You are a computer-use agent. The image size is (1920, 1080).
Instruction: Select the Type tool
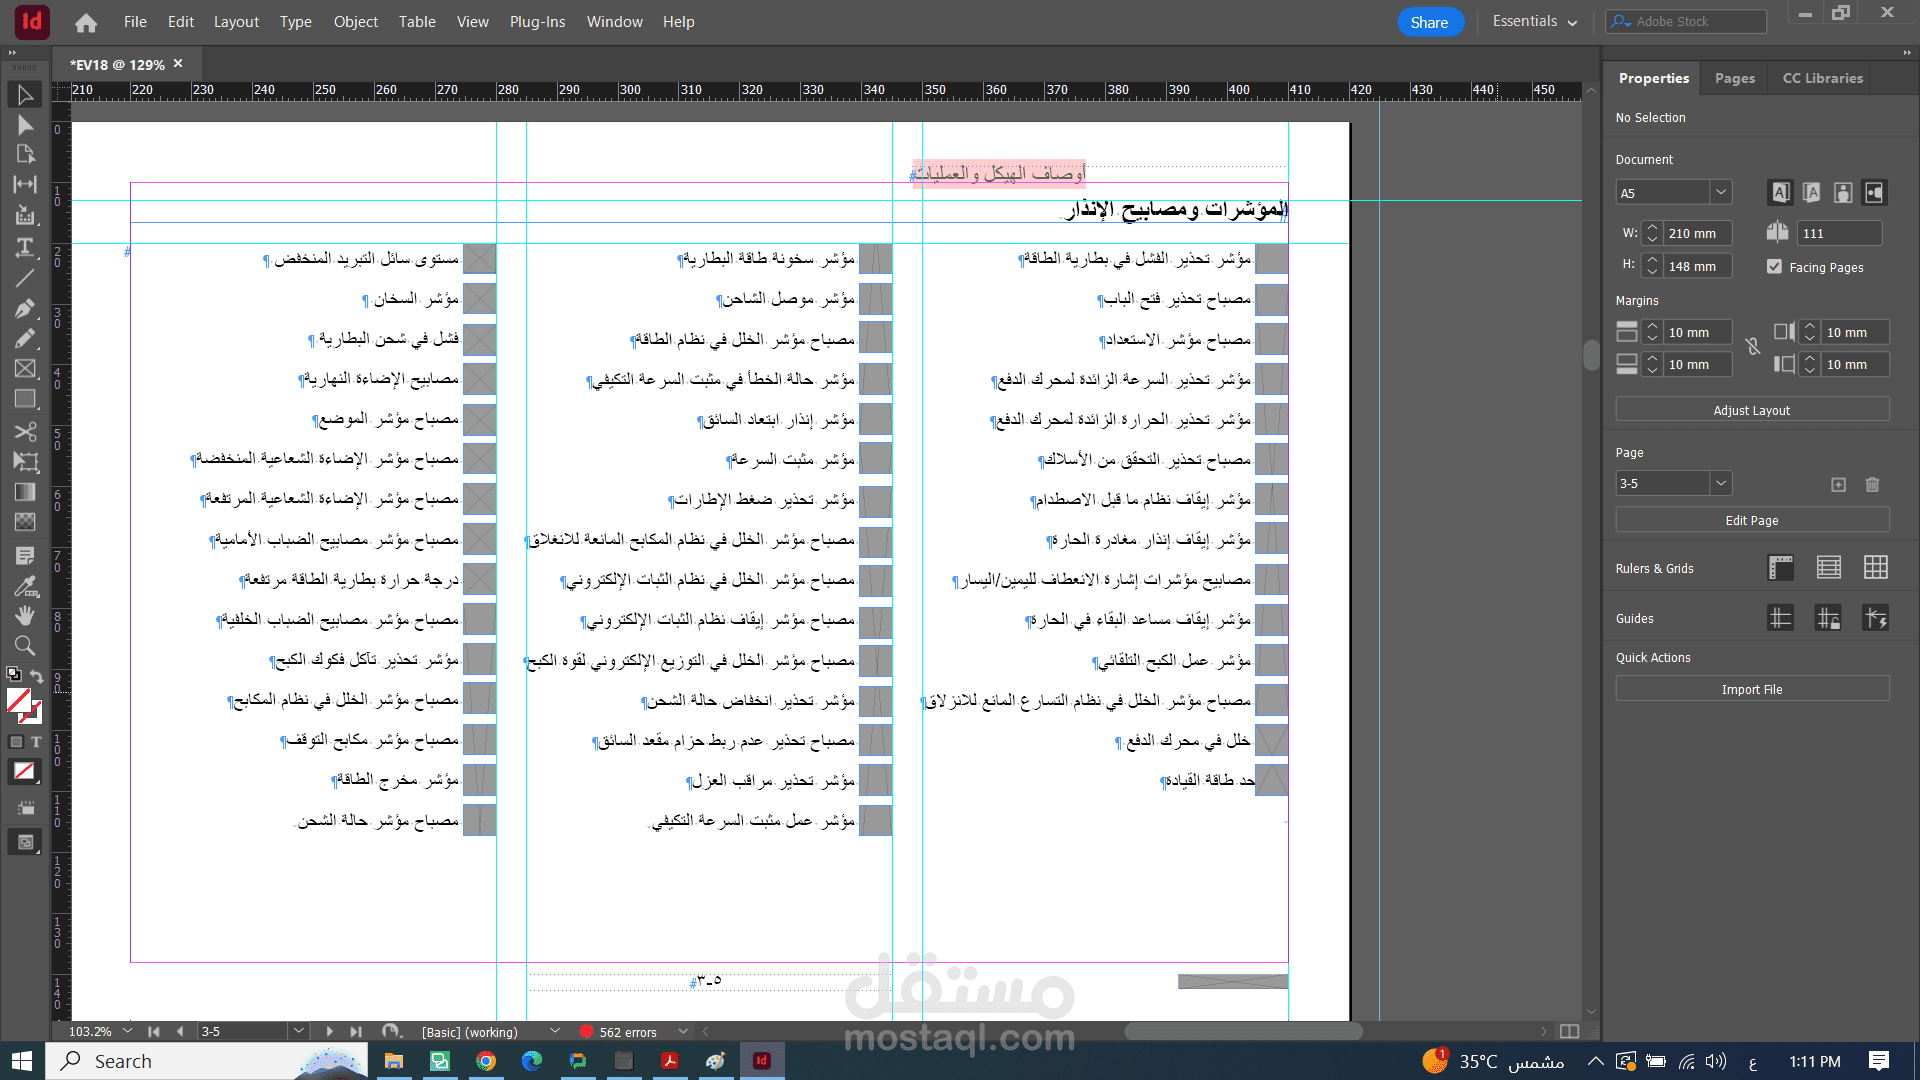(25, 247)
